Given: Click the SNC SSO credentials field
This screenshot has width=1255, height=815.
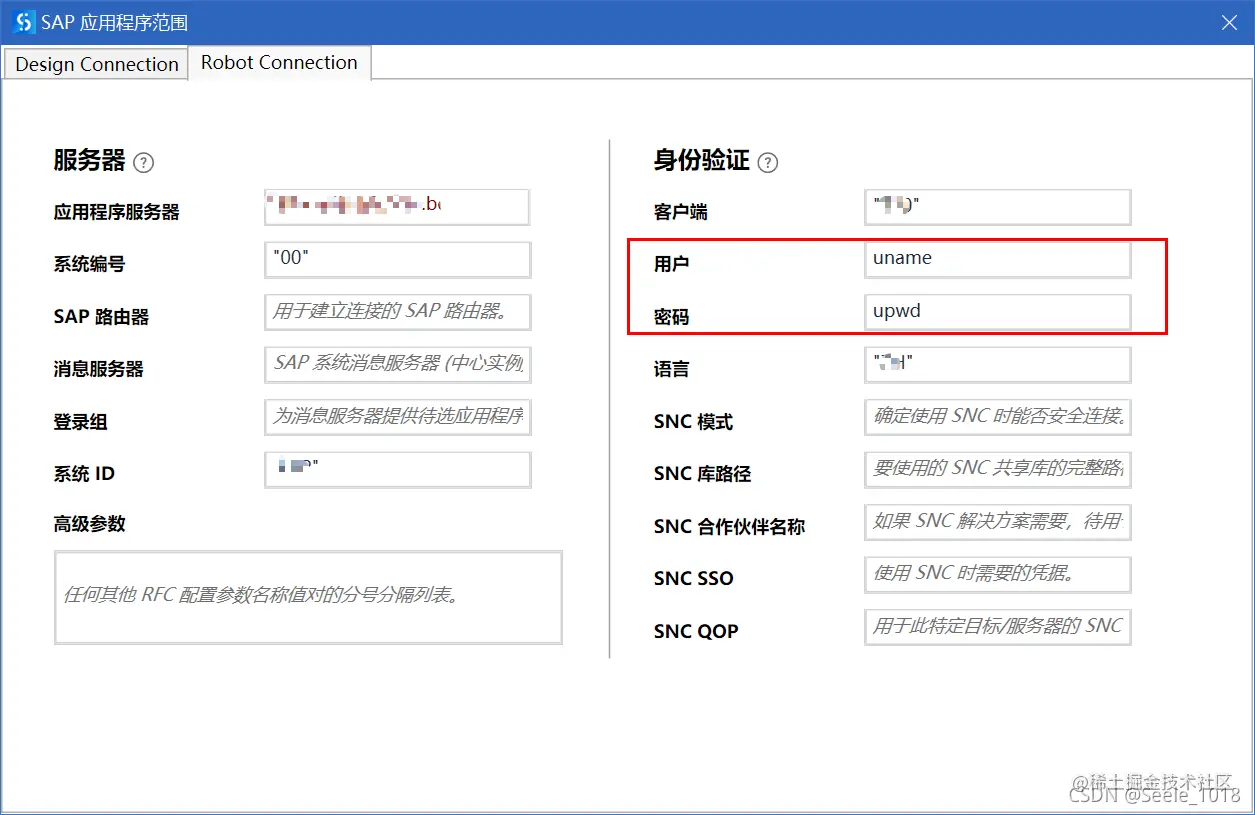Looking at the screenshot, I should [x=997, y=574].
